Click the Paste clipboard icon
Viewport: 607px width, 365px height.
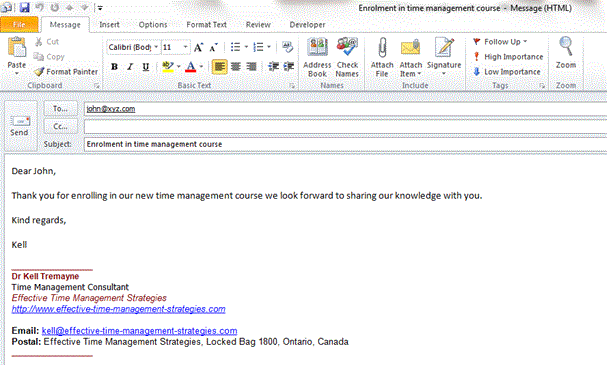point(17,47)
